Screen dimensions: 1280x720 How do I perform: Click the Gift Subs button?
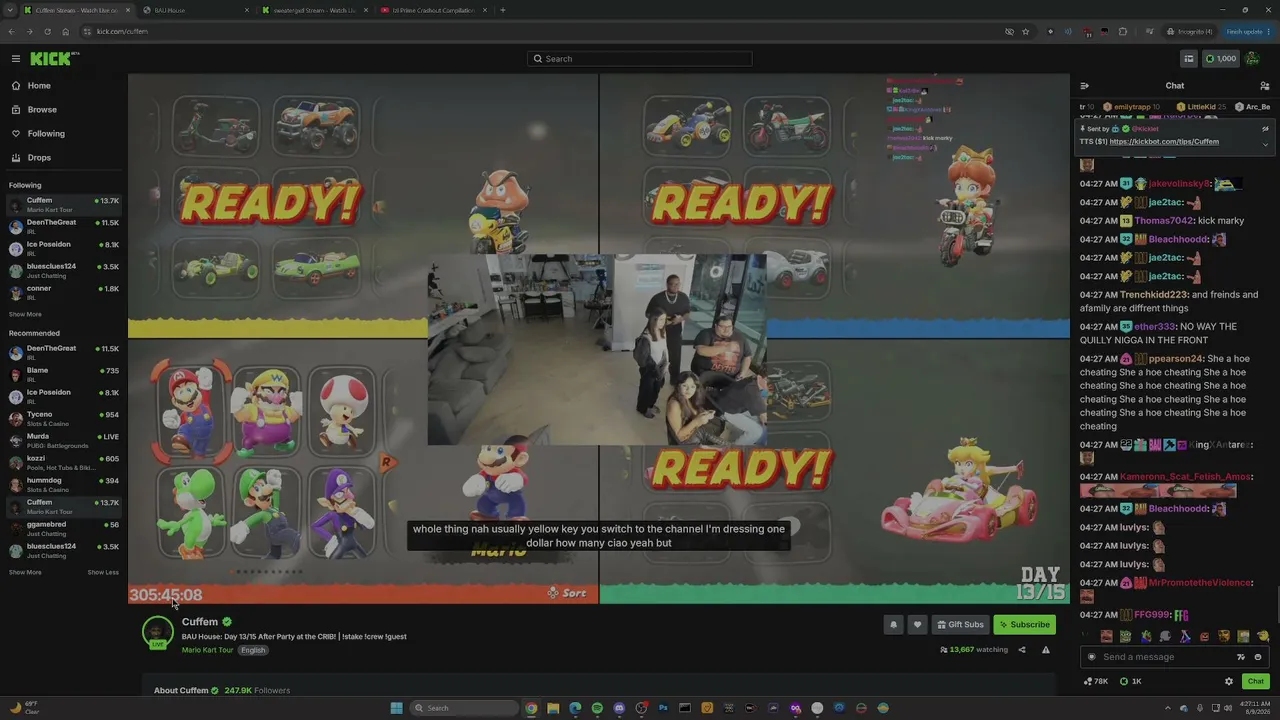pyautogui.click(x=960, y=625)
